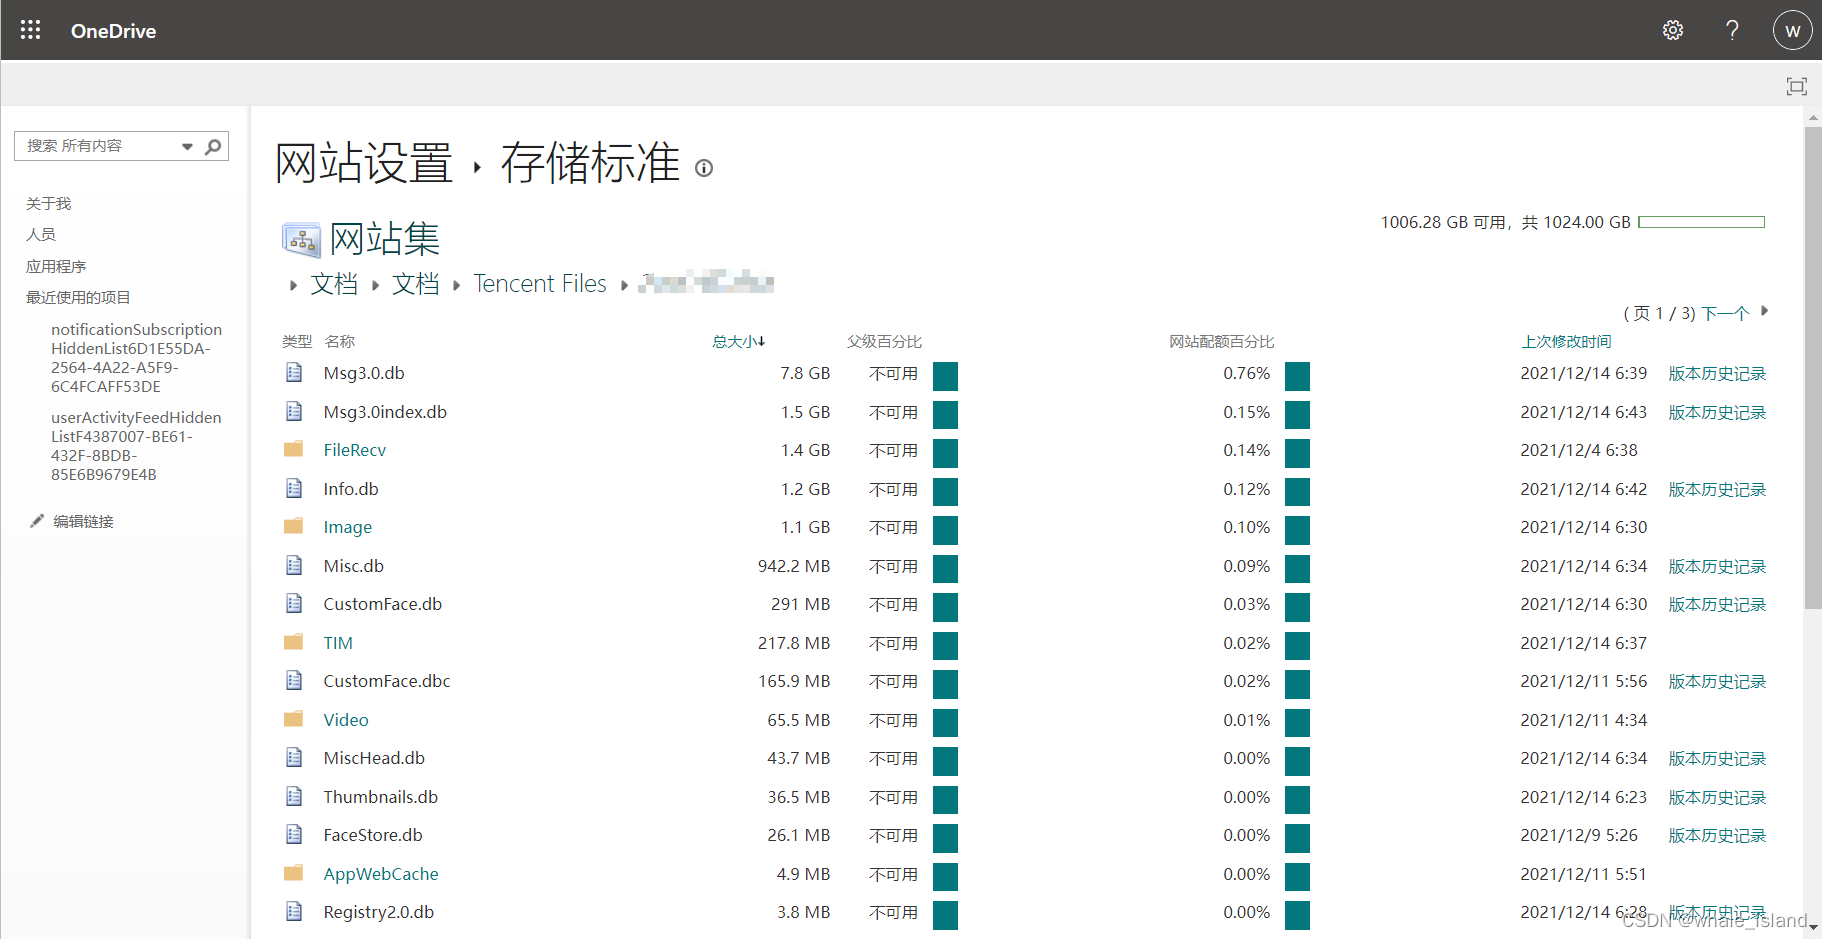This screenshot has height=939, width=1822.
Task: Open the FileRecv folder link
Action: pyautogui.click(x=354, y=450)
